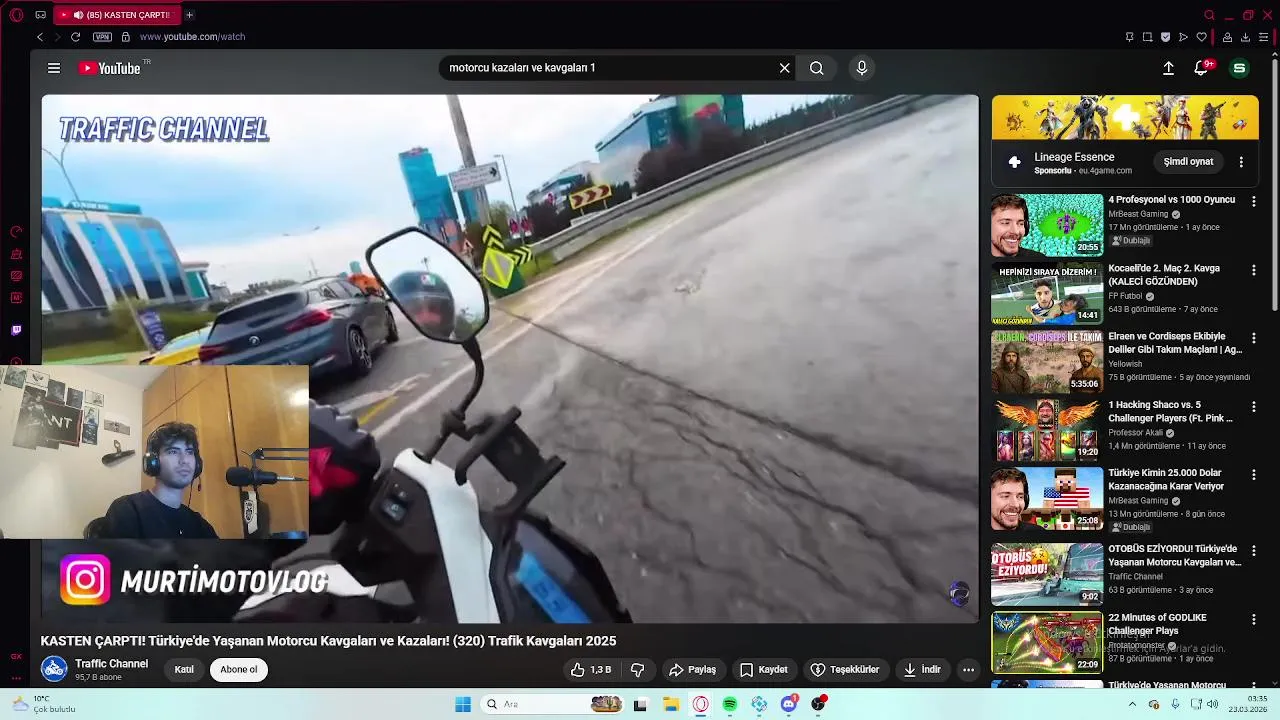Click the taskbar Ara search box

(552, 704)
